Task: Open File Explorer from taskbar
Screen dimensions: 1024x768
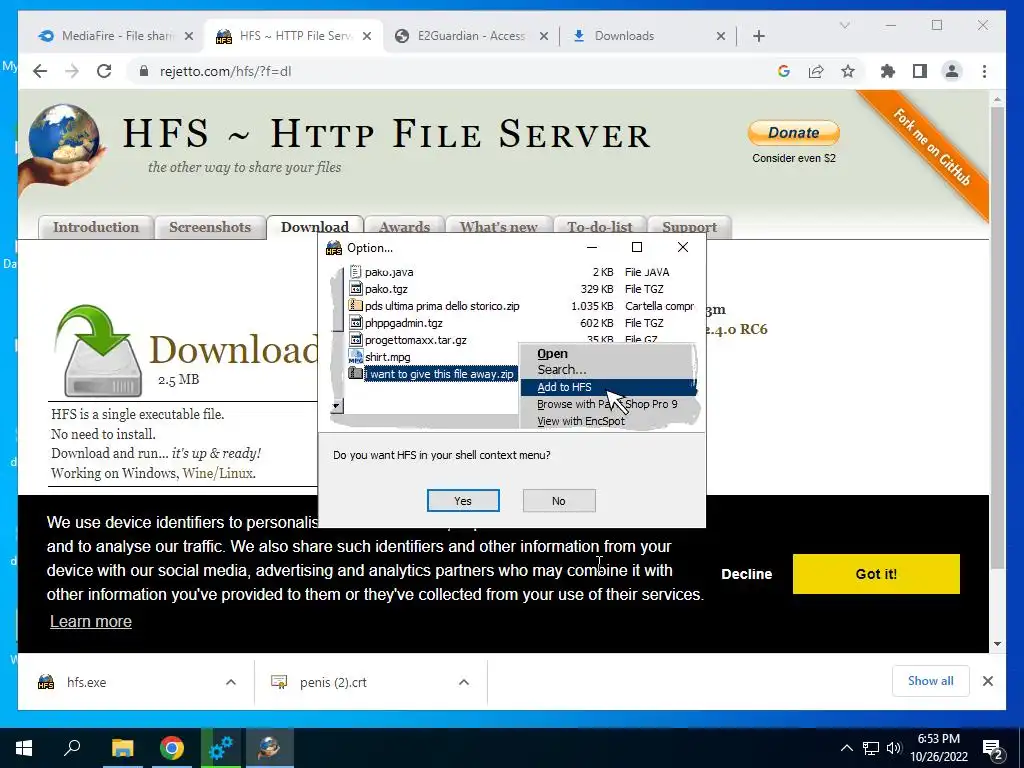Action: (x=122, y=748)
